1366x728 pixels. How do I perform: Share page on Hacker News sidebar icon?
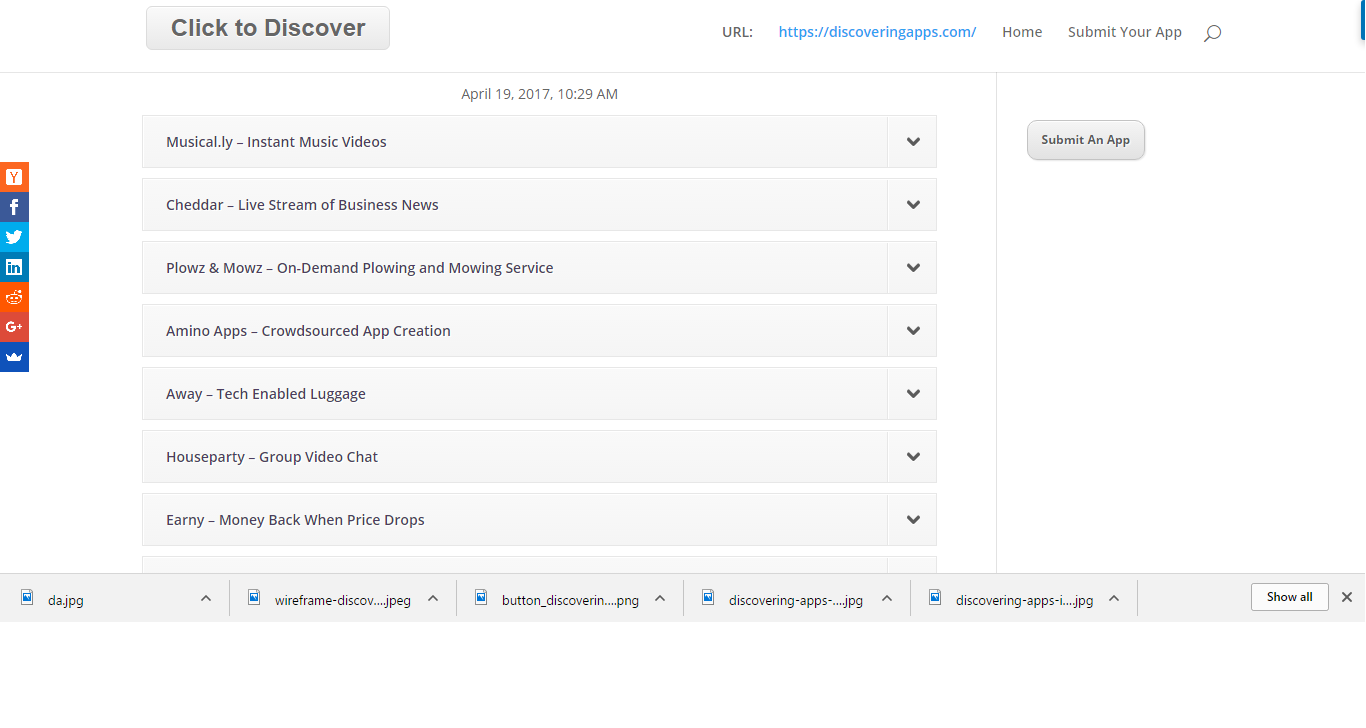coord(14,177)
